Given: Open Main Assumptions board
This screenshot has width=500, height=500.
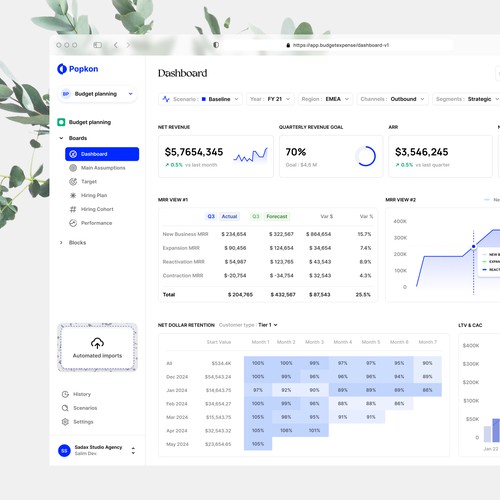Looking at the screenshot, I should pyautogui.click(x=103, y=168).
